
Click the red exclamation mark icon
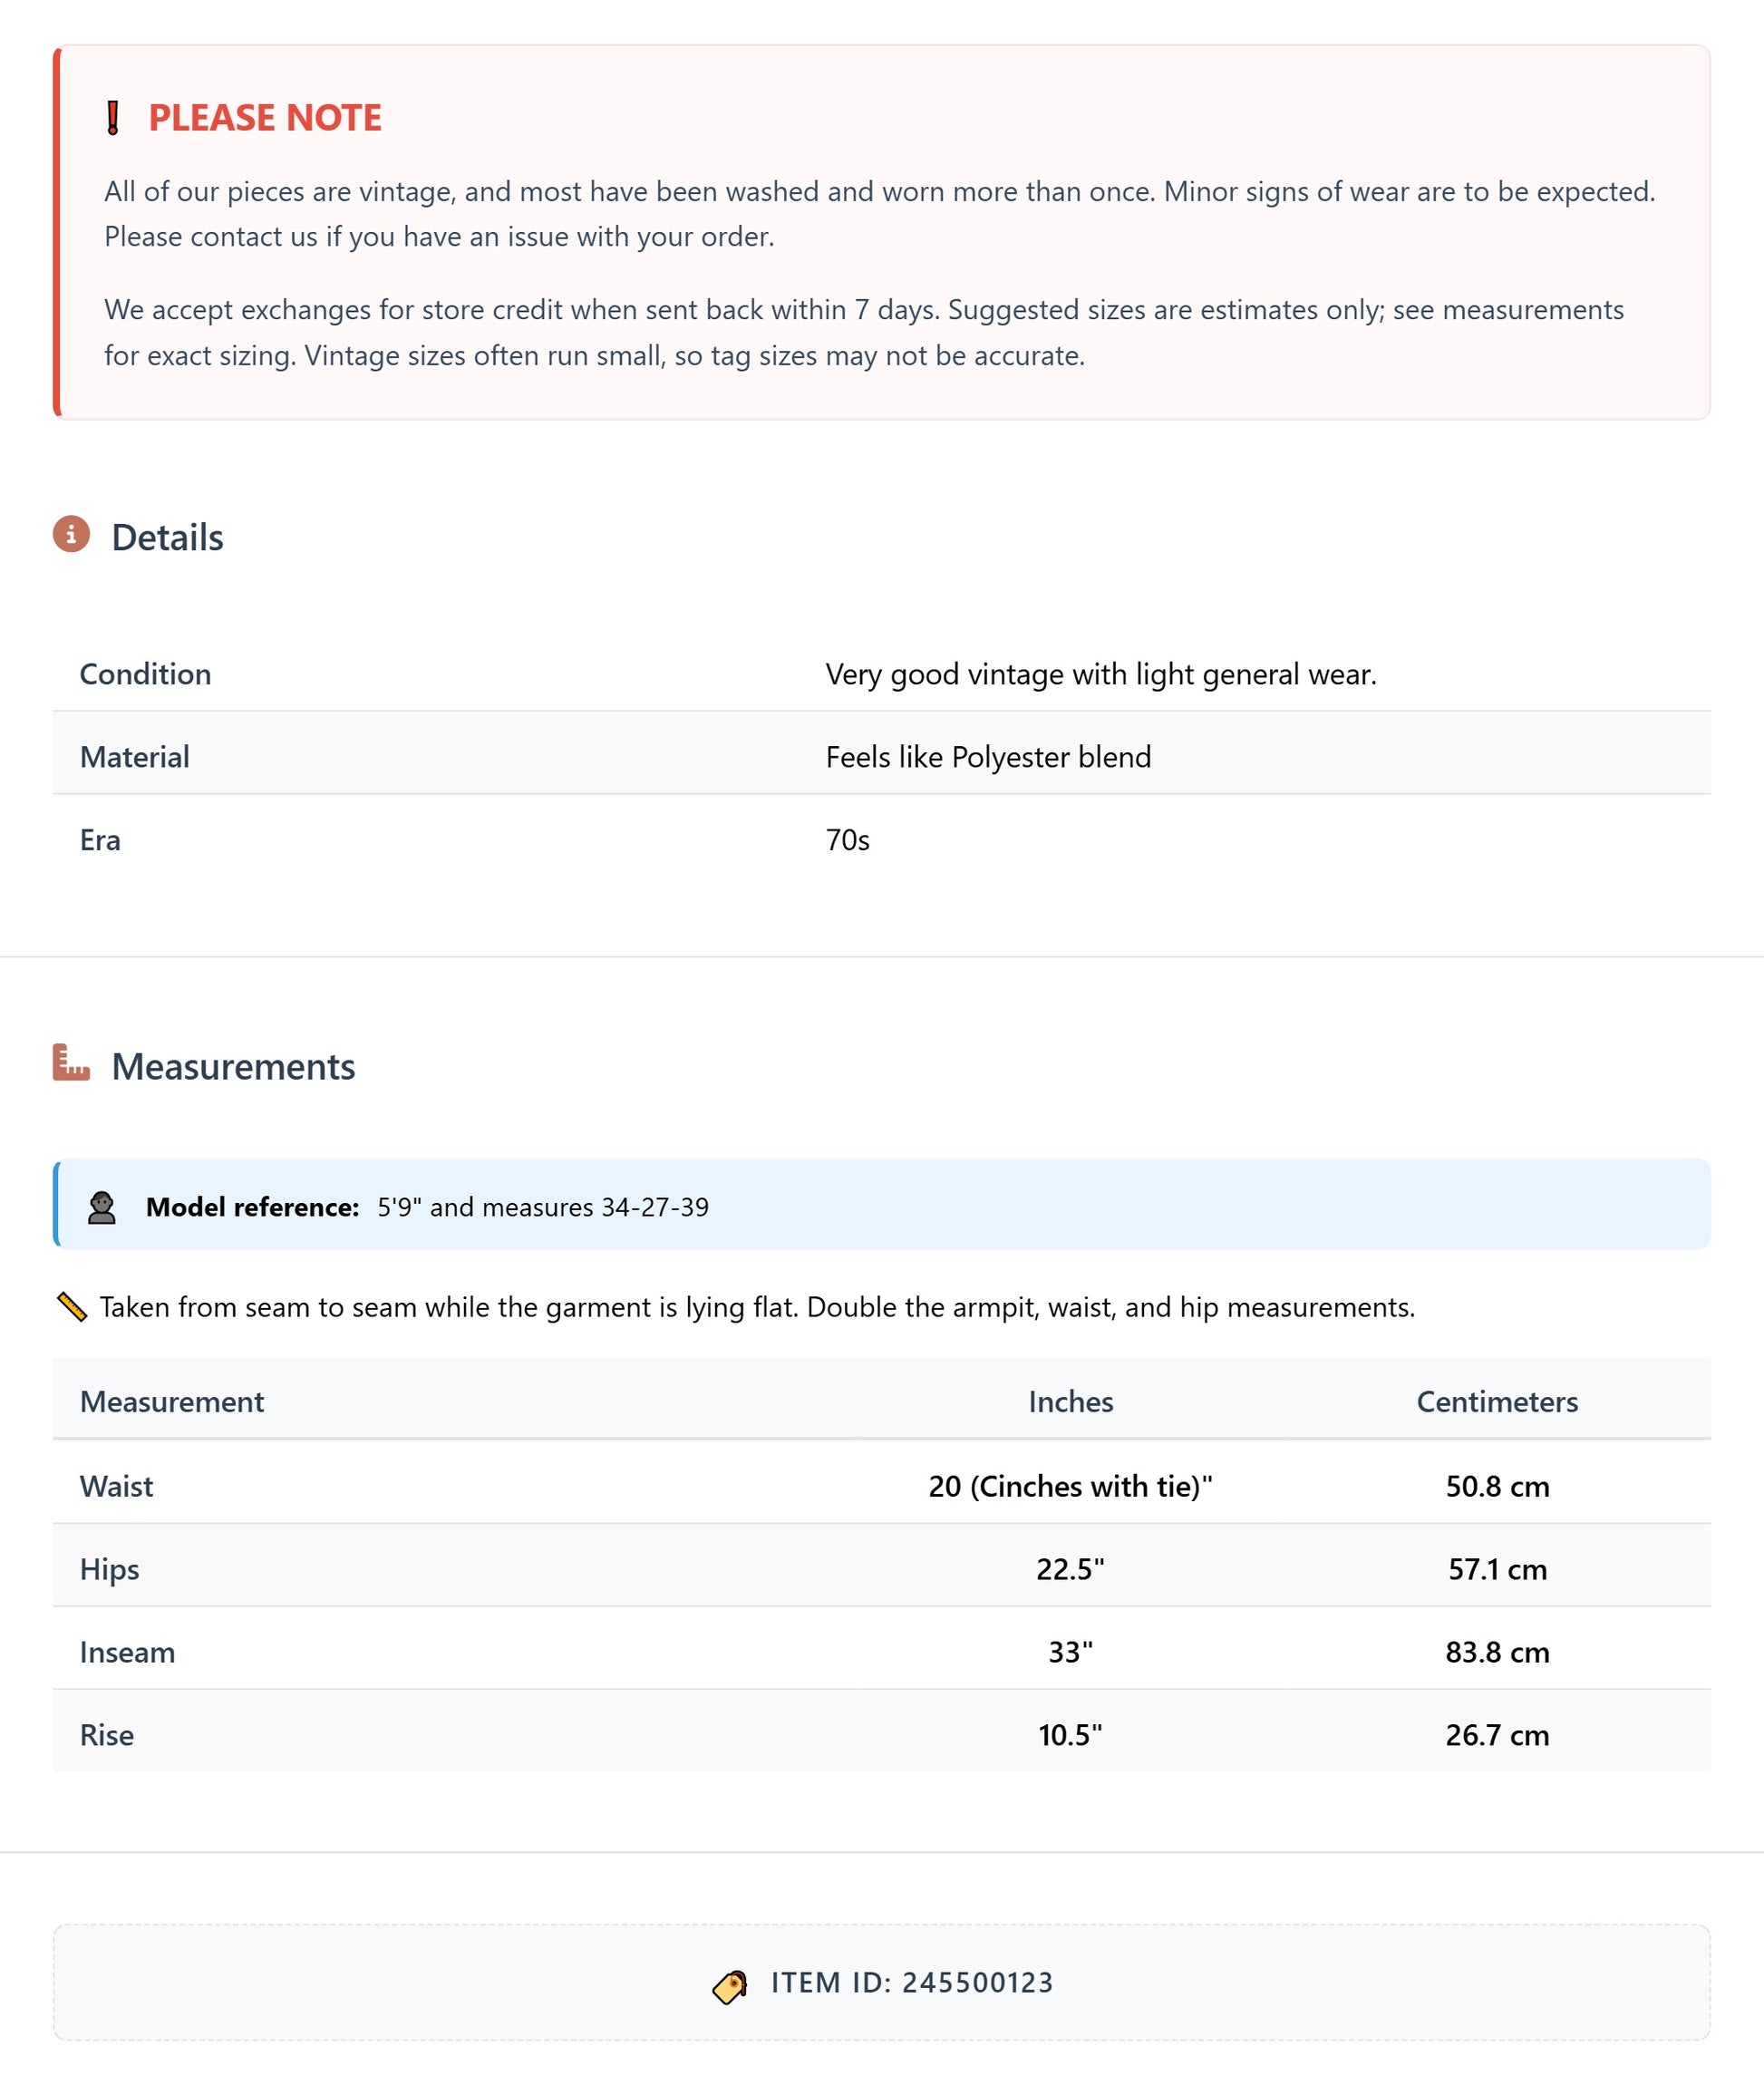pos(113,118)
